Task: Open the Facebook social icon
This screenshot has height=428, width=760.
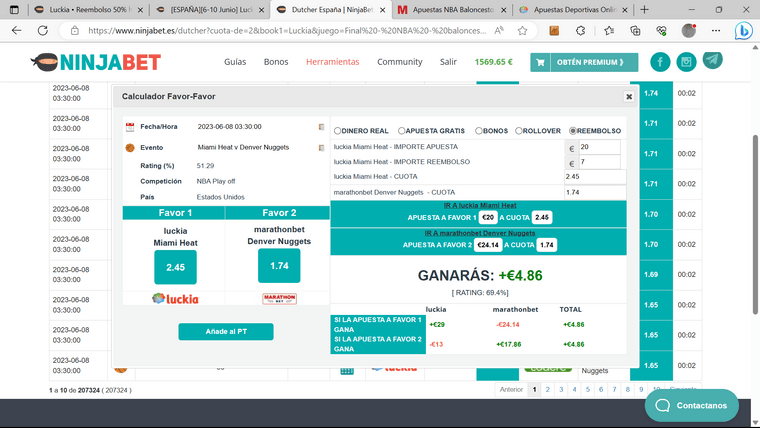Action: [660, 62]
